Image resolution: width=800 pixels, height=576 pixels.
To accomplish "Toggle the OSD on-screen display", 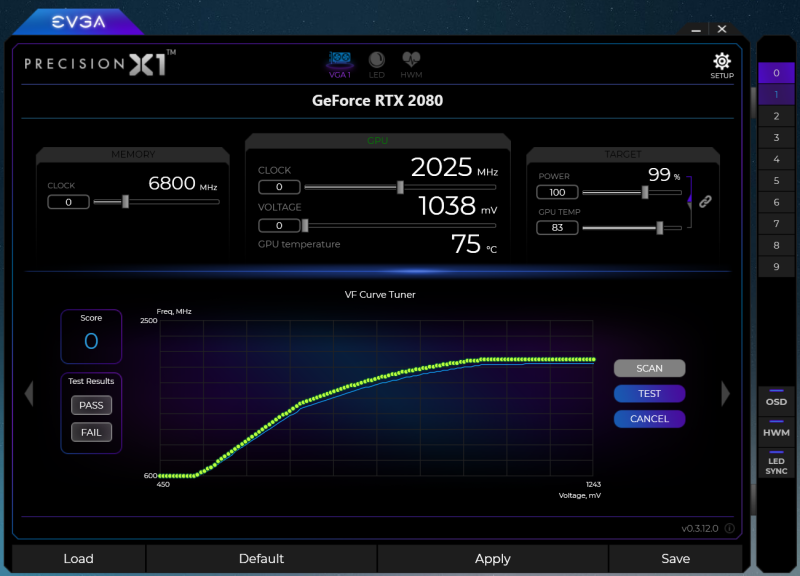I will (x=776, y=401).
